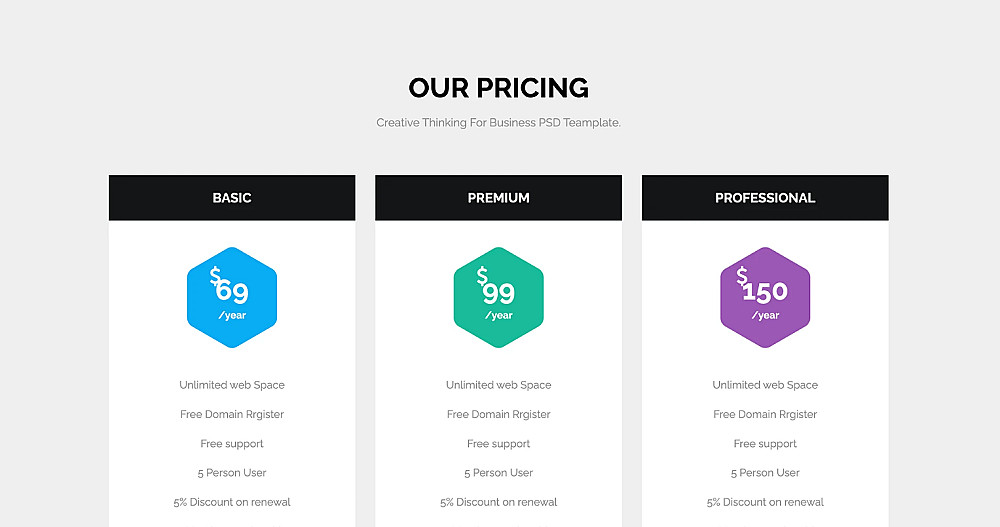
Task: Click Unlimited web Space in Professional plan
Action: click(x=765, y=385)
